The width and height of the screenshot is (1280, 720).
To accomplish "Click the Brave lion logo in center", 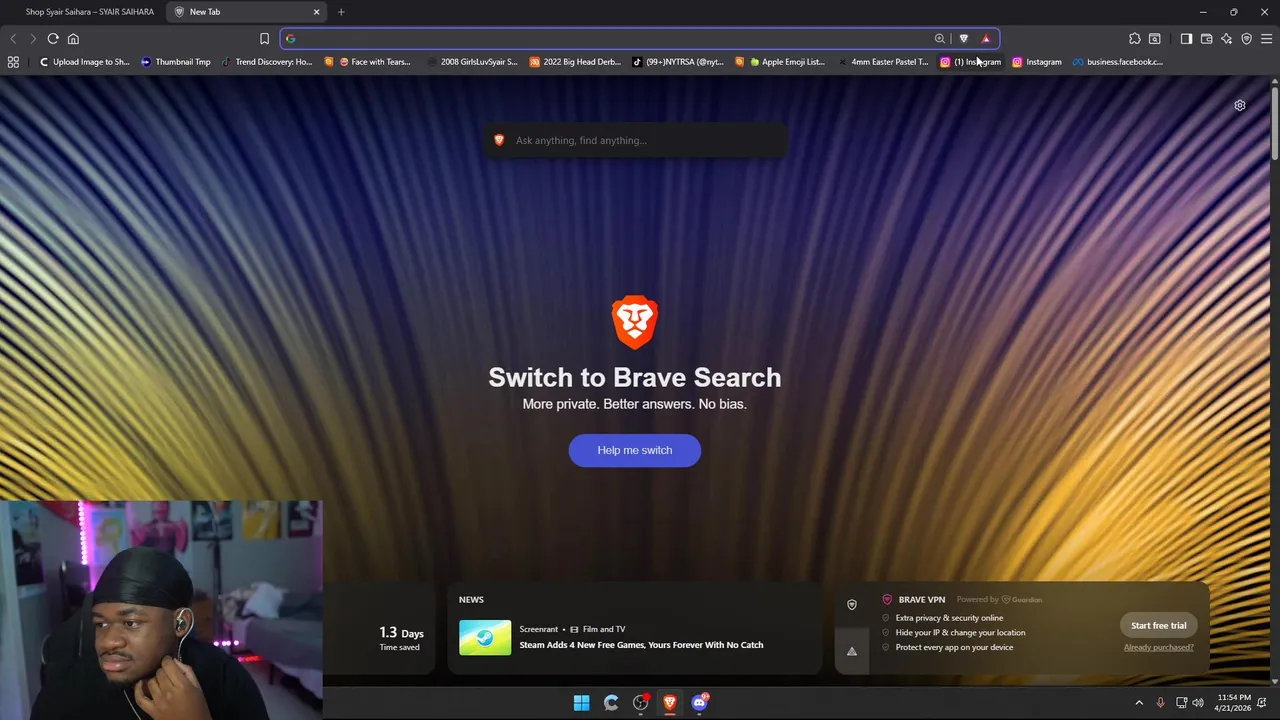I will 635,322.
